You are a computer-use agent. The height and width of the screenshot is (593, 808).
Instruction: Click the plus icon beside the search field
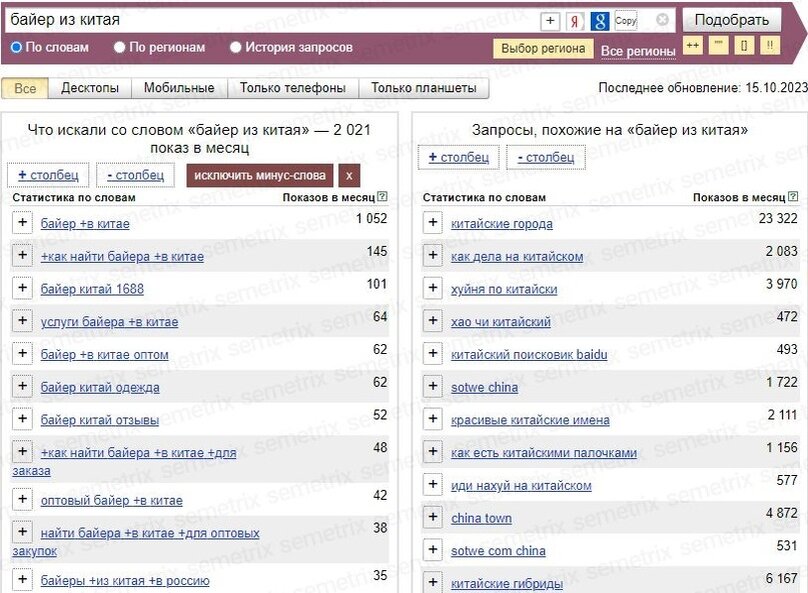pos(551,20)
